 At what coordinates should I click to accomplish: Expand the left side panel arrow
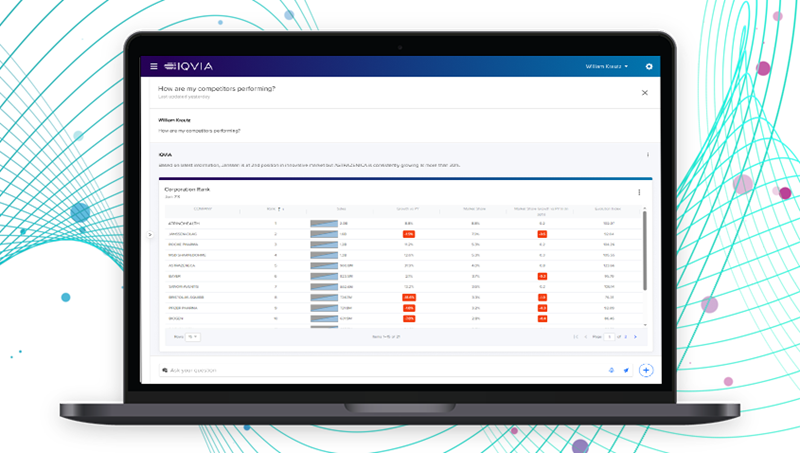[x=150, y=235]
